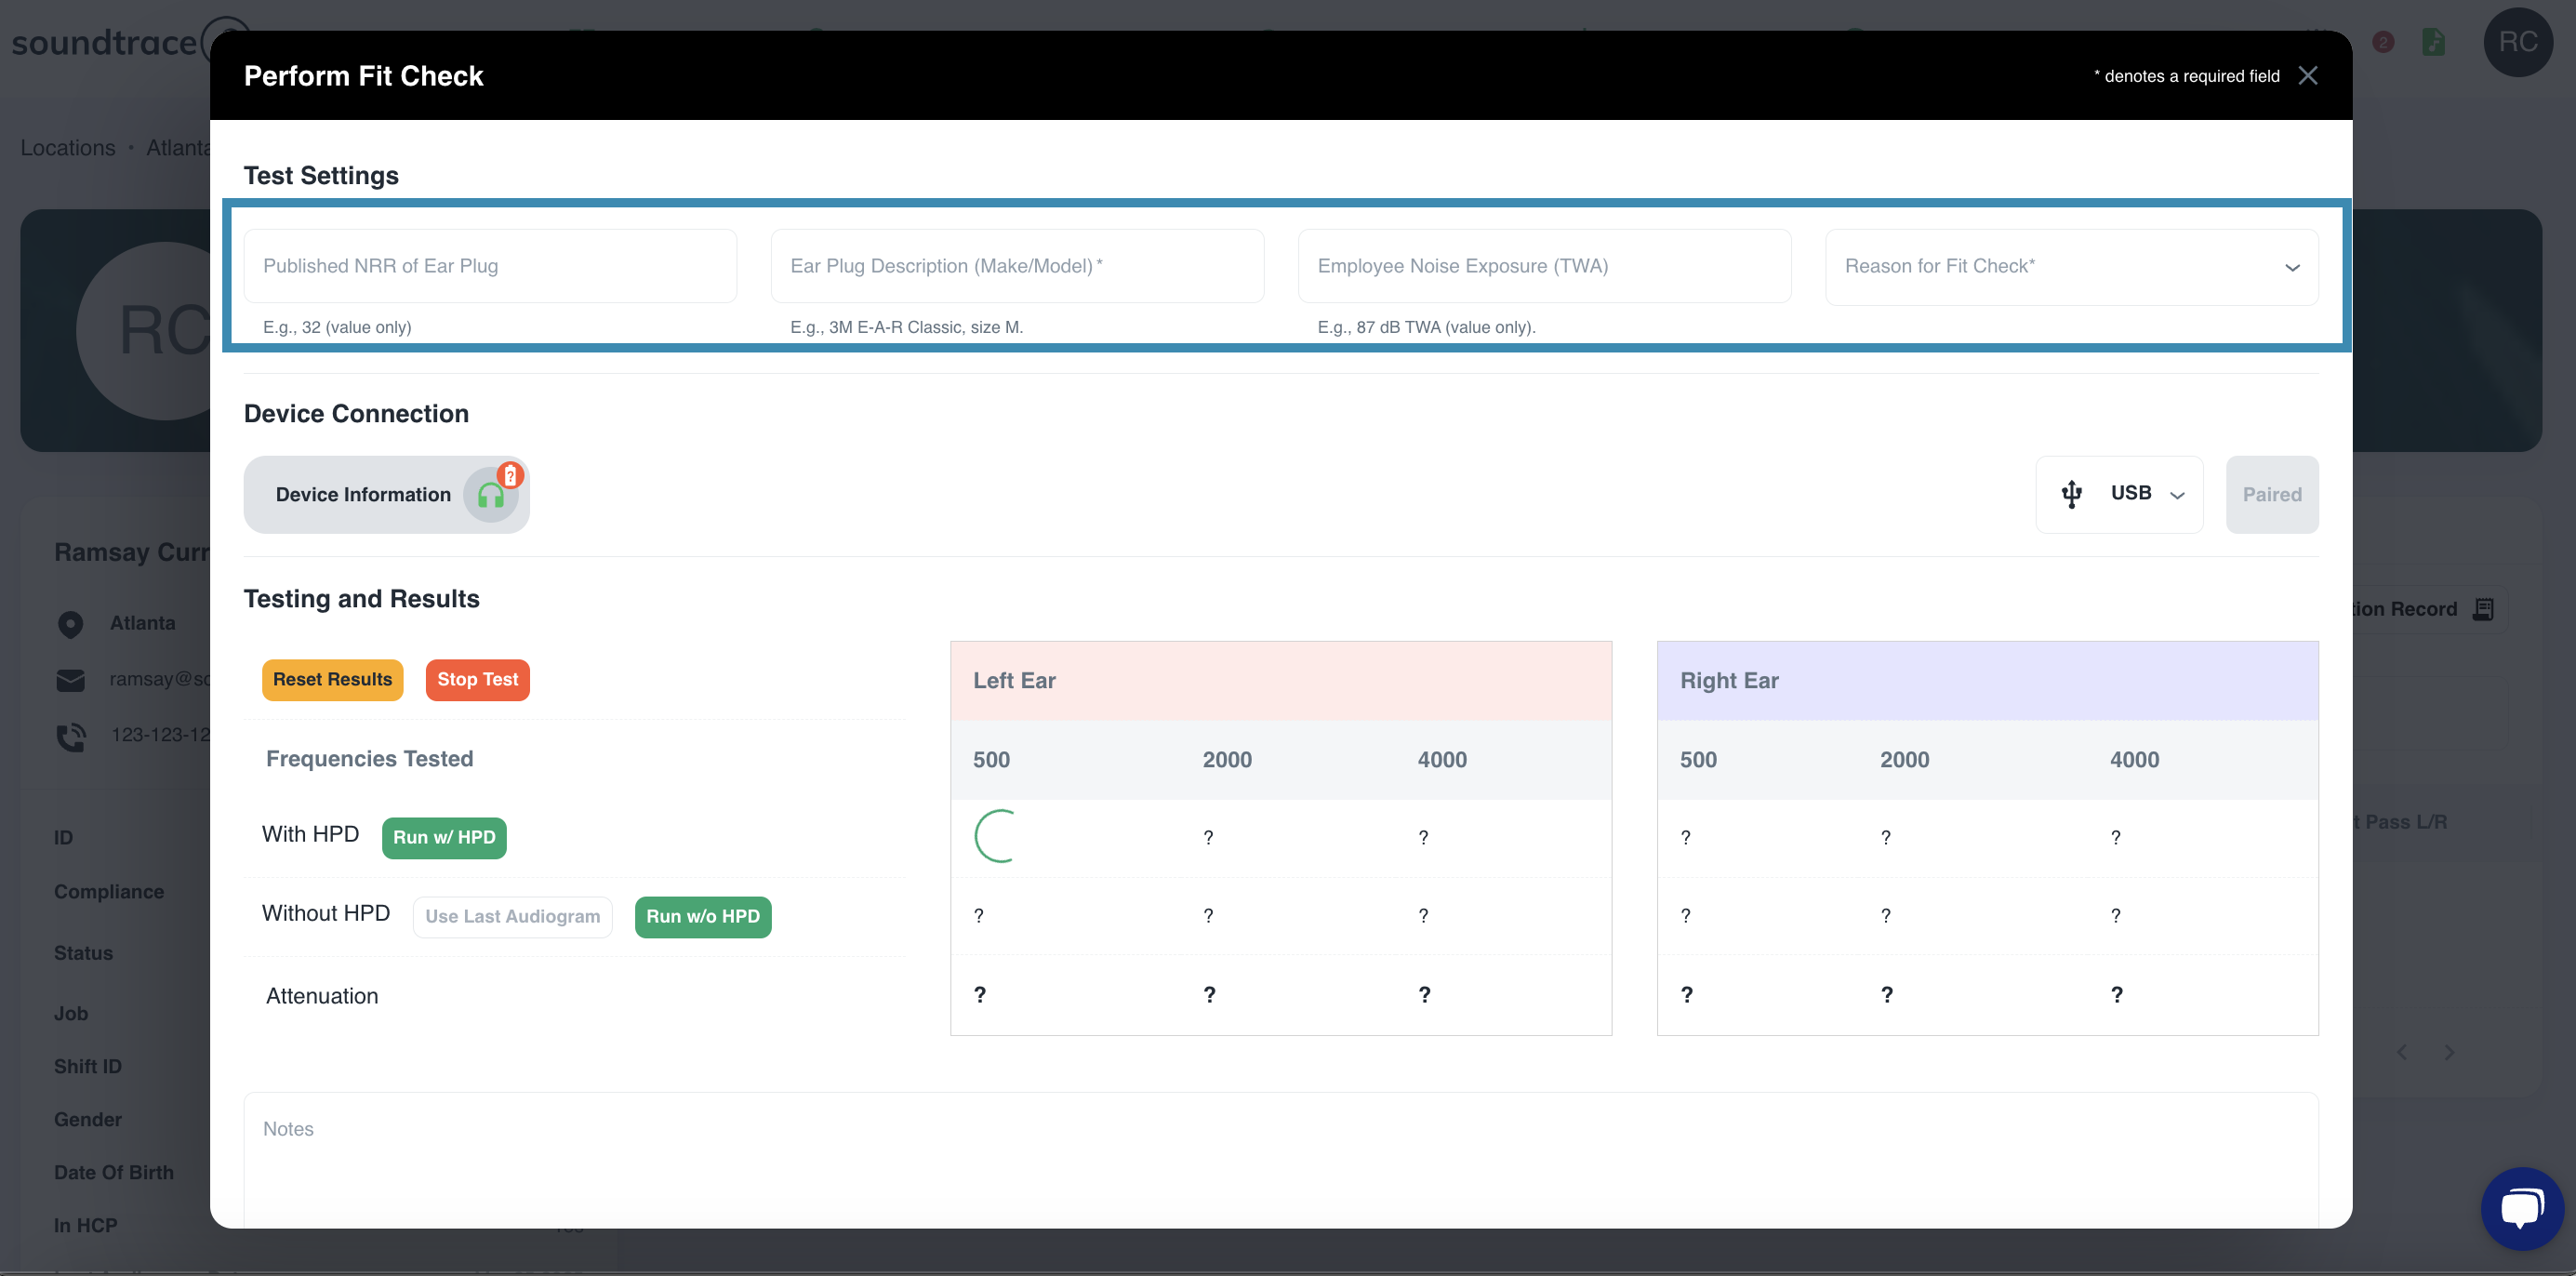The height and width of the screenshot is (1276, 2576).
Task: Click the Compliance label in sidebar
Action: [109, 892]
